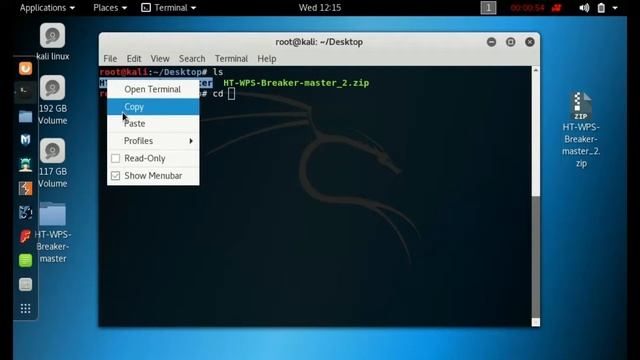
Task: Open the Places menu dropdown
Action: pos(110,8)
